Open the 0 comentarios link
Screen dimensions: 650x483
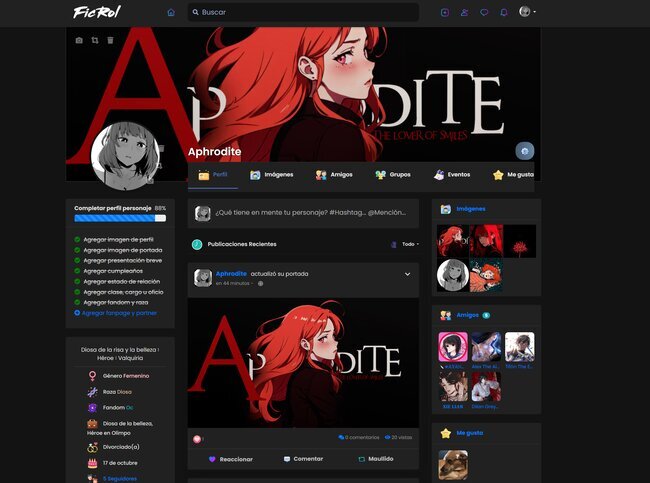pyautogui.click(x=359, y=437)
